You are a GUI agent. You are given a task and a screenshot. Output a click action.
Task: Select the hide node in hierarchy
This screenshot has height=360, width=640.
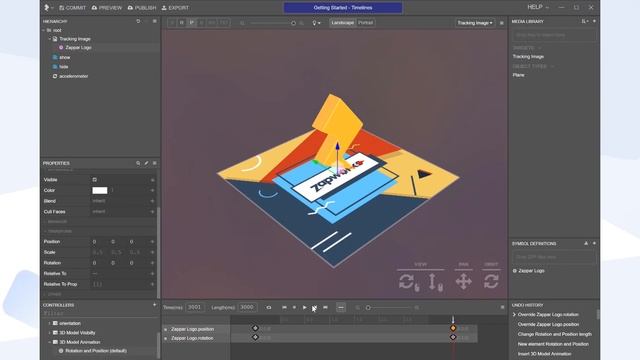(64, 67)
